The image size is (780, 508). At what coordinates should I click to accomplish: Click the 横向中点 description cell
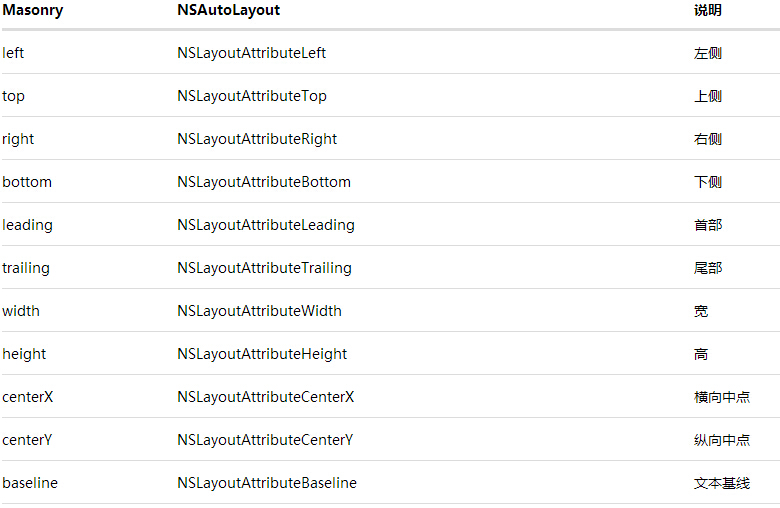point(721,397)
